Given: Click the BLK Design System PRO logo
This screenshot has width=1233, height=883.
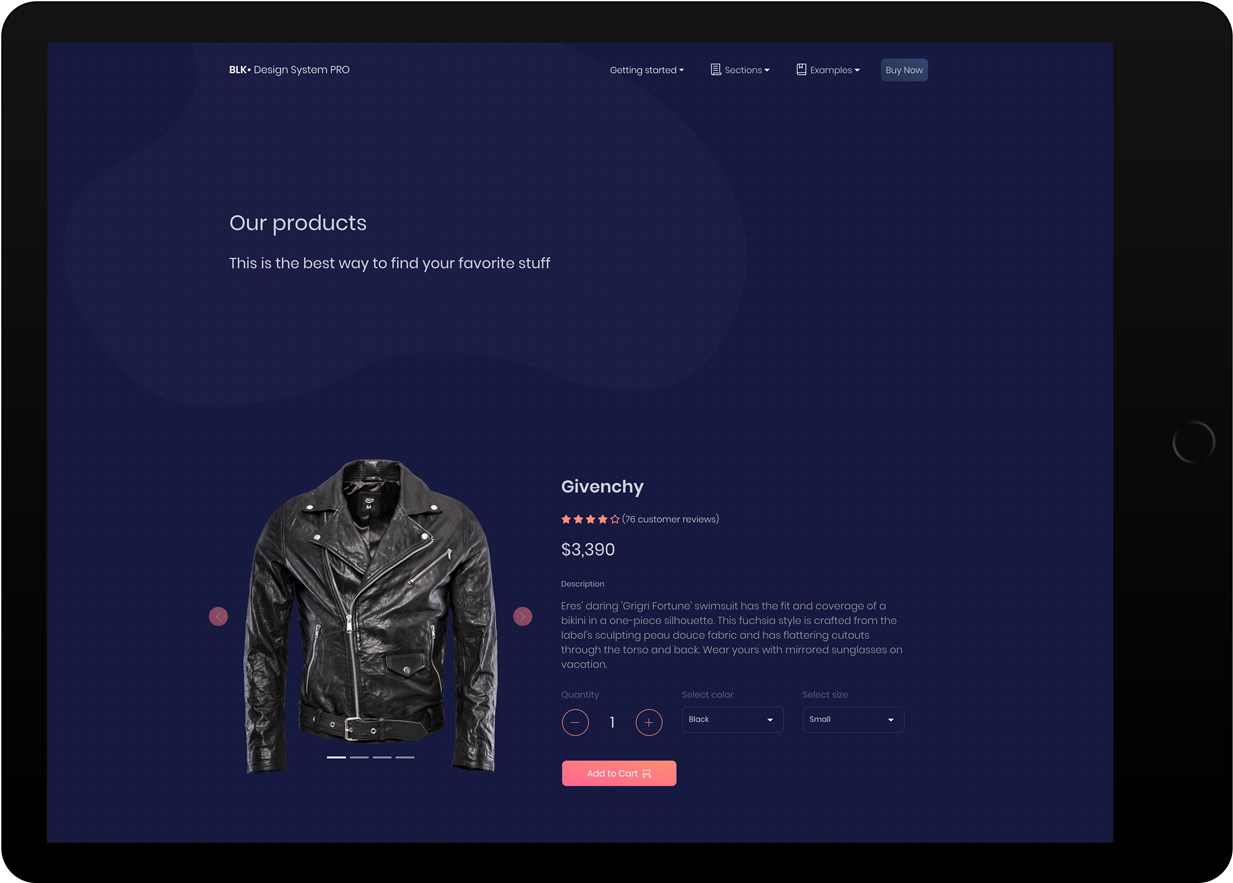Looking at the screenshot, I should pyautogui.click(x=289, y=70).
